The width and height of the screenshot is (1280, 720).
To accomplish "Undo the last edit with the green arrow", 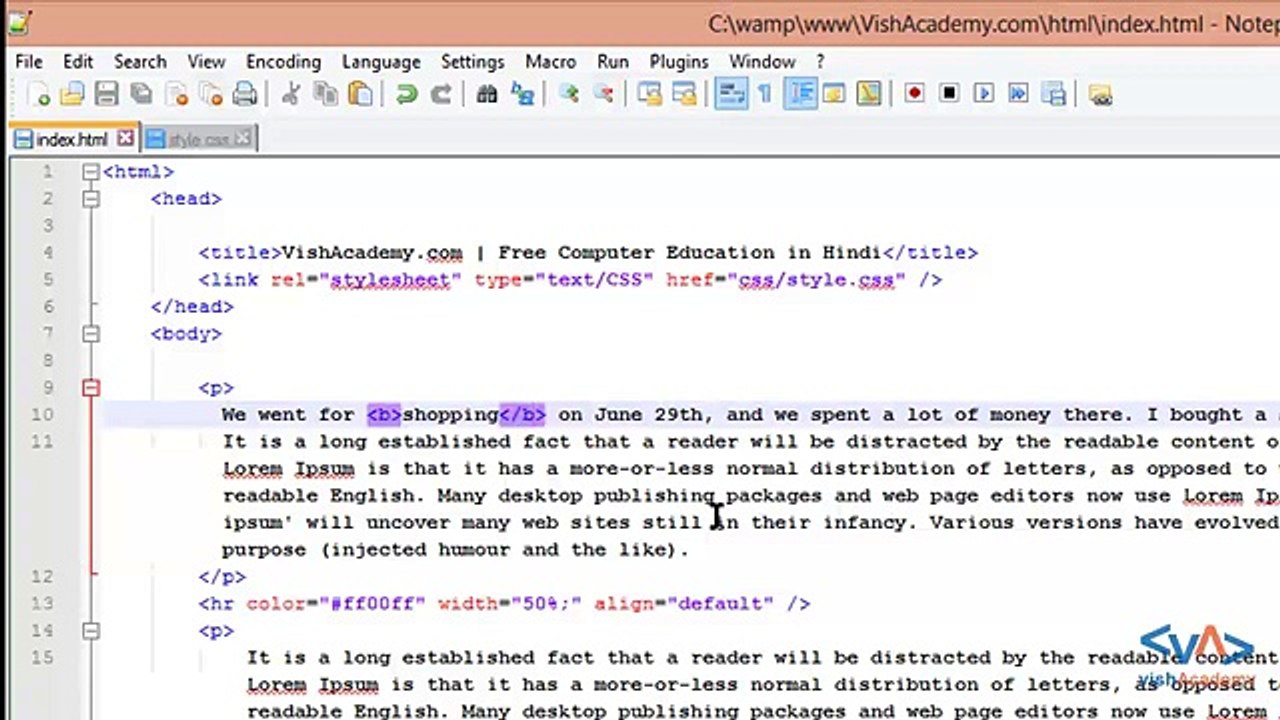I will [406, 94].
